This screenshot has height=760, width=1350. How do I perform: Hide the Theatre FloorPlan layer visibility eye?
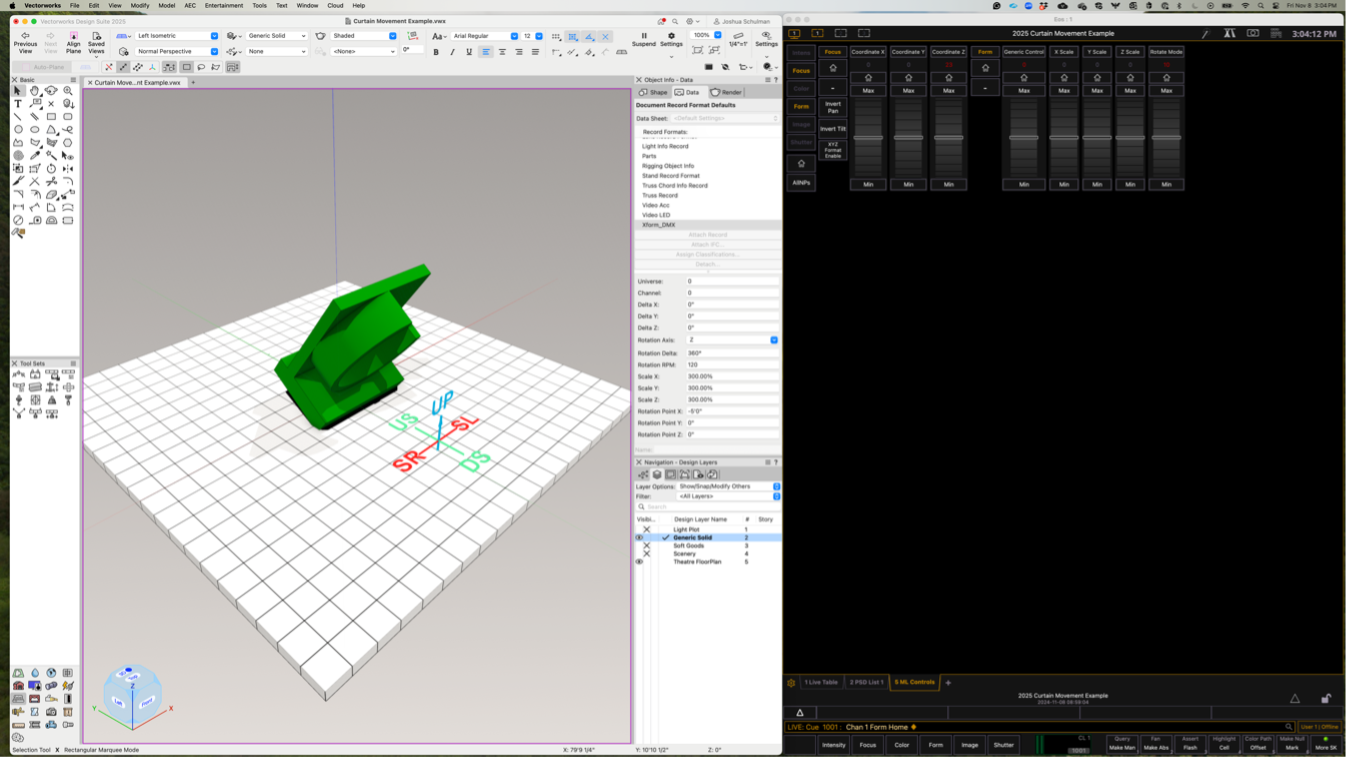[x=640, y=562]
